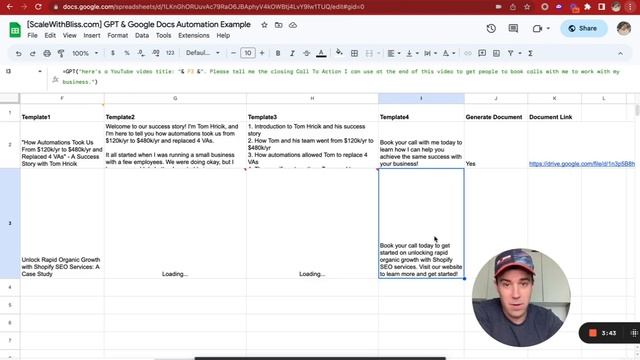The height and width of the screenshot is (360, 640).
Task: Click the Redo icon in toolbar
Action: pos(33,53)
